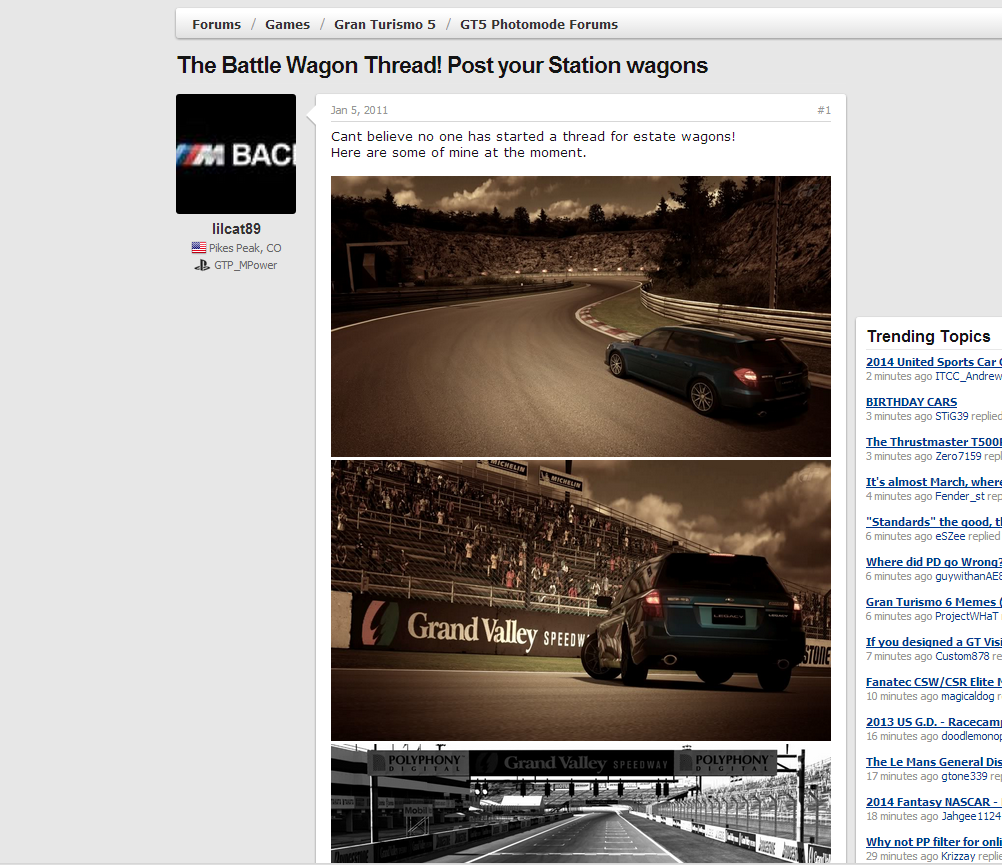The width and height of the screenshot is (1002, 865).
Task: Open lilcat89's profile via username
Action: coord(236,229)
